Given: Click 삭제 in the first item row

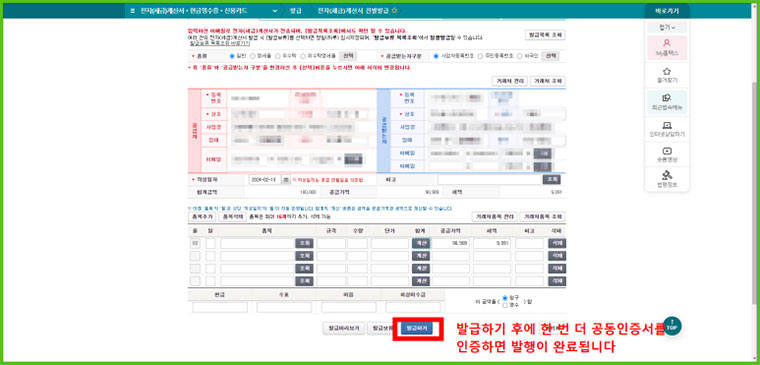Looking at the screenshot, I should pos(556,243).
